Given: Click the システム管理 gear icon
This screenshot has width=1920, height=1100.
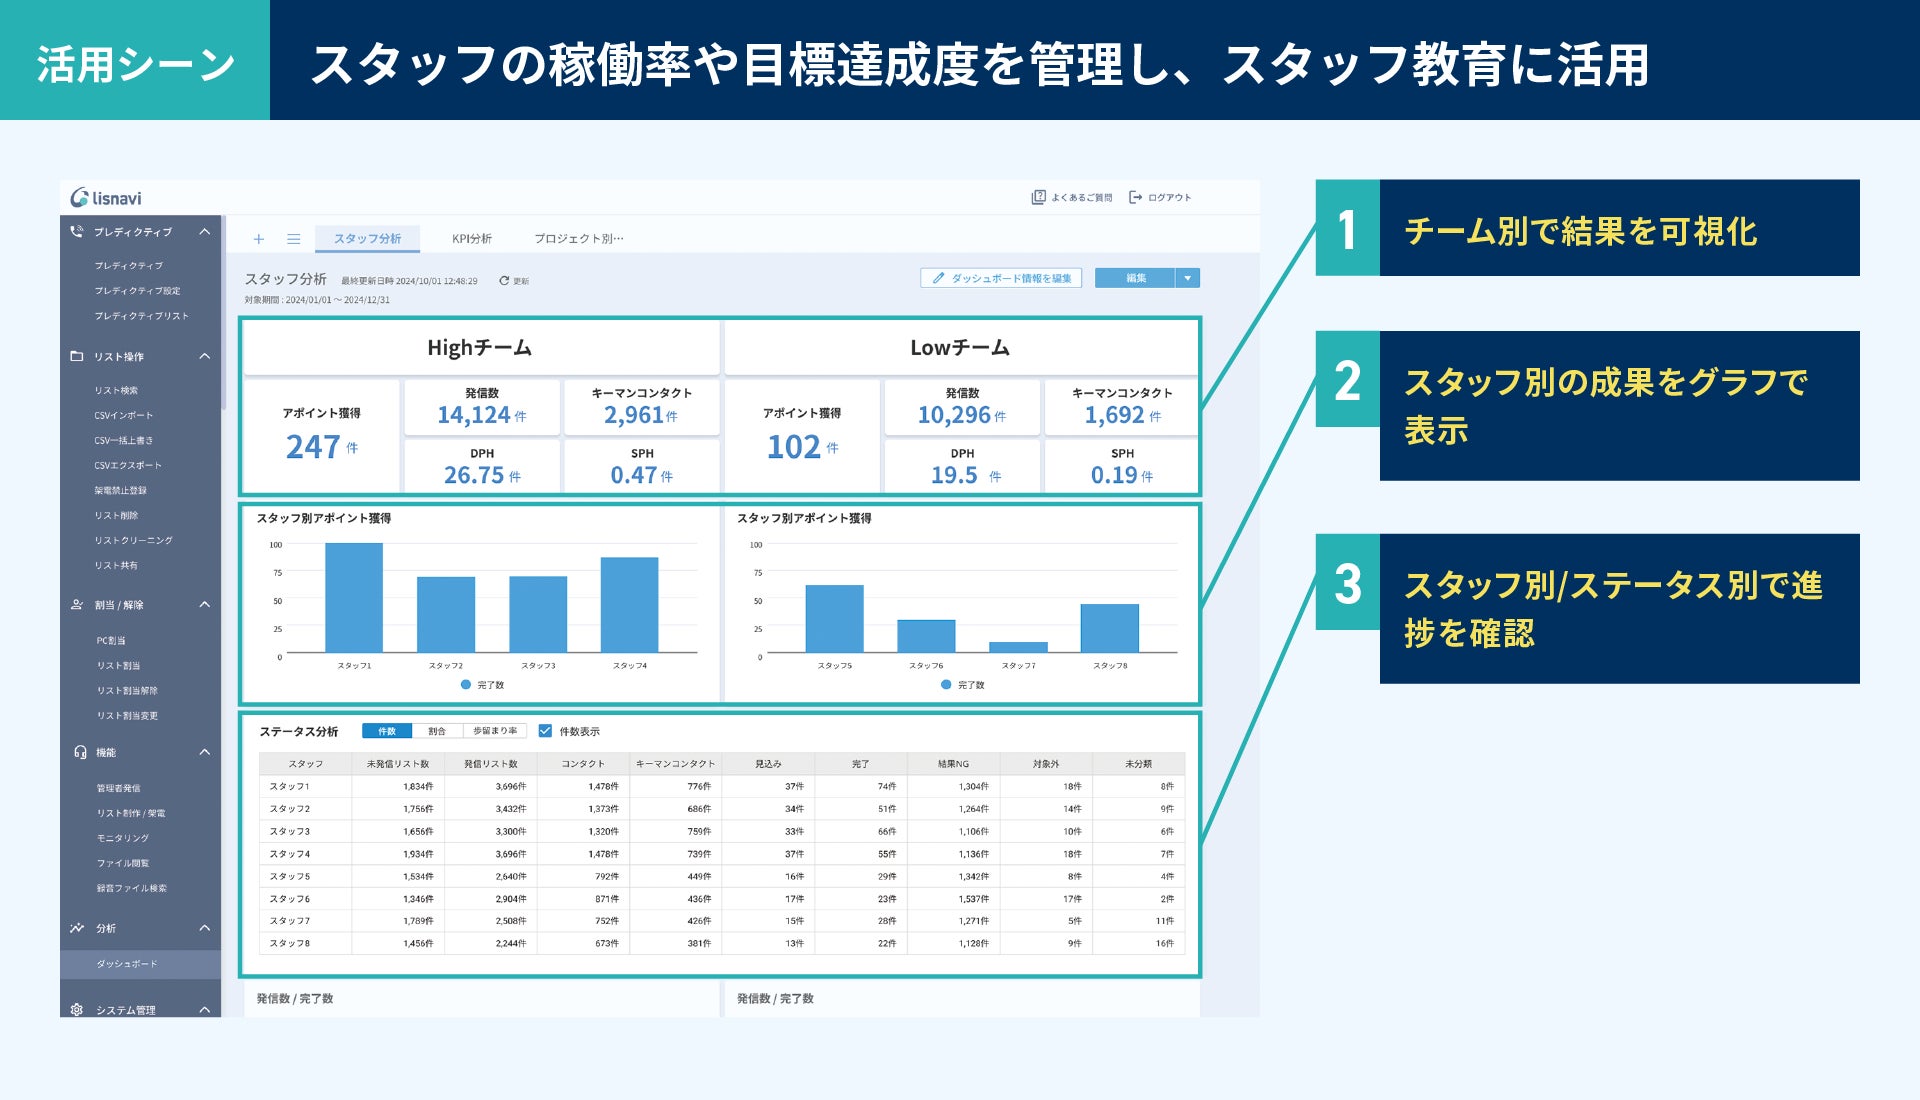Looking at the screenshot, I should 77,1010.
